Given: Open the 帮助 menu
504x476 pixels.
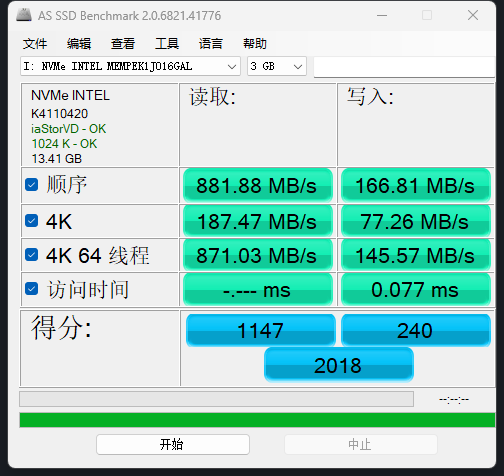Looking at the screenshot, I should pyautogui.click(x=255, y=44).
